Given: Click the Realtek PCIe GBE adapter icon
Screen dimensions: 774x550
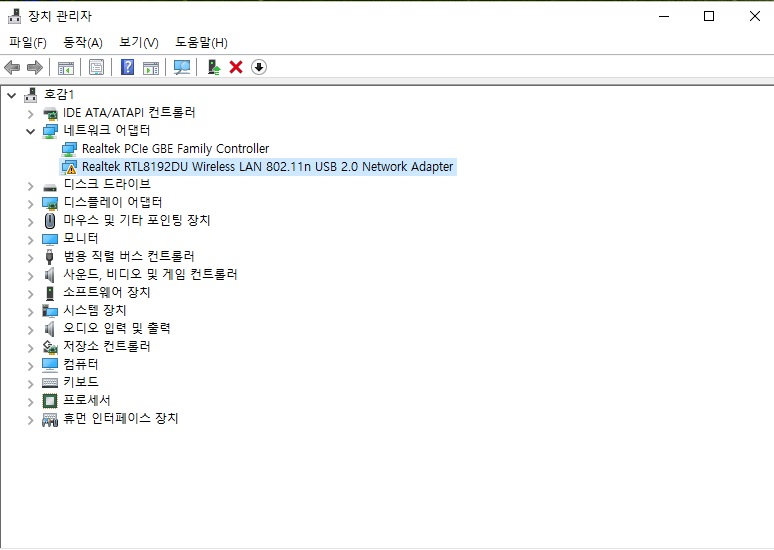Looking at the screenshot, I should pyautogui.click(x=69, y=149).
